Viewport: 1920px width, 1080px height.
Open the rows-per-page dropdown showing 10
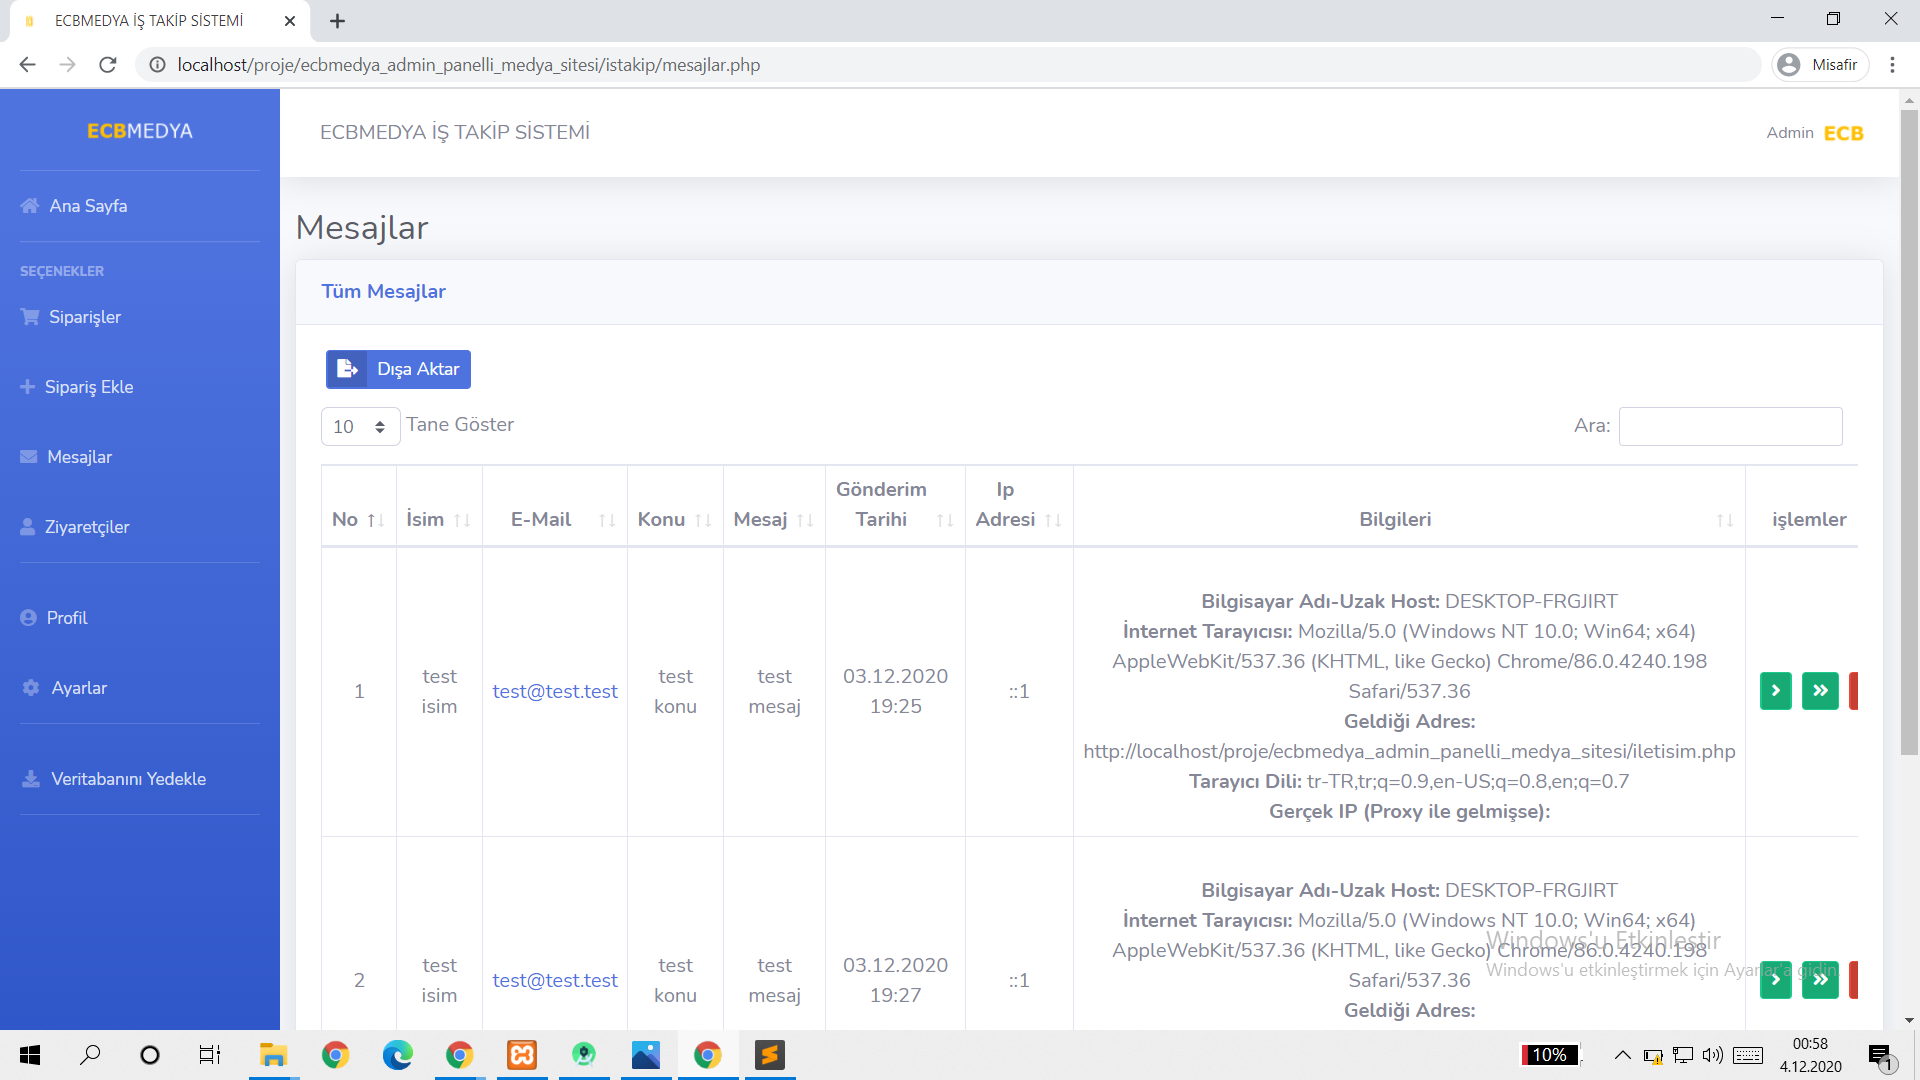360,427
